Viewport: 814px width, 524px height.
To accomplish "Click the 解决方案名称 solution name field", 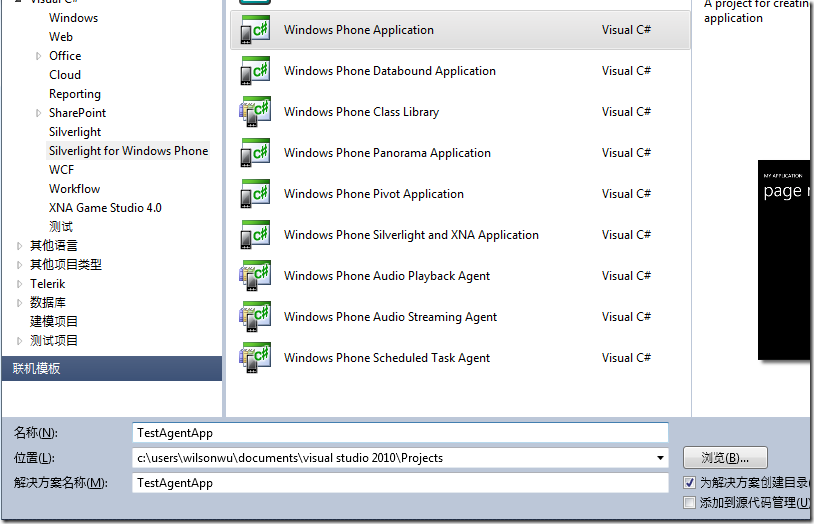I will [x=400, y=482].
